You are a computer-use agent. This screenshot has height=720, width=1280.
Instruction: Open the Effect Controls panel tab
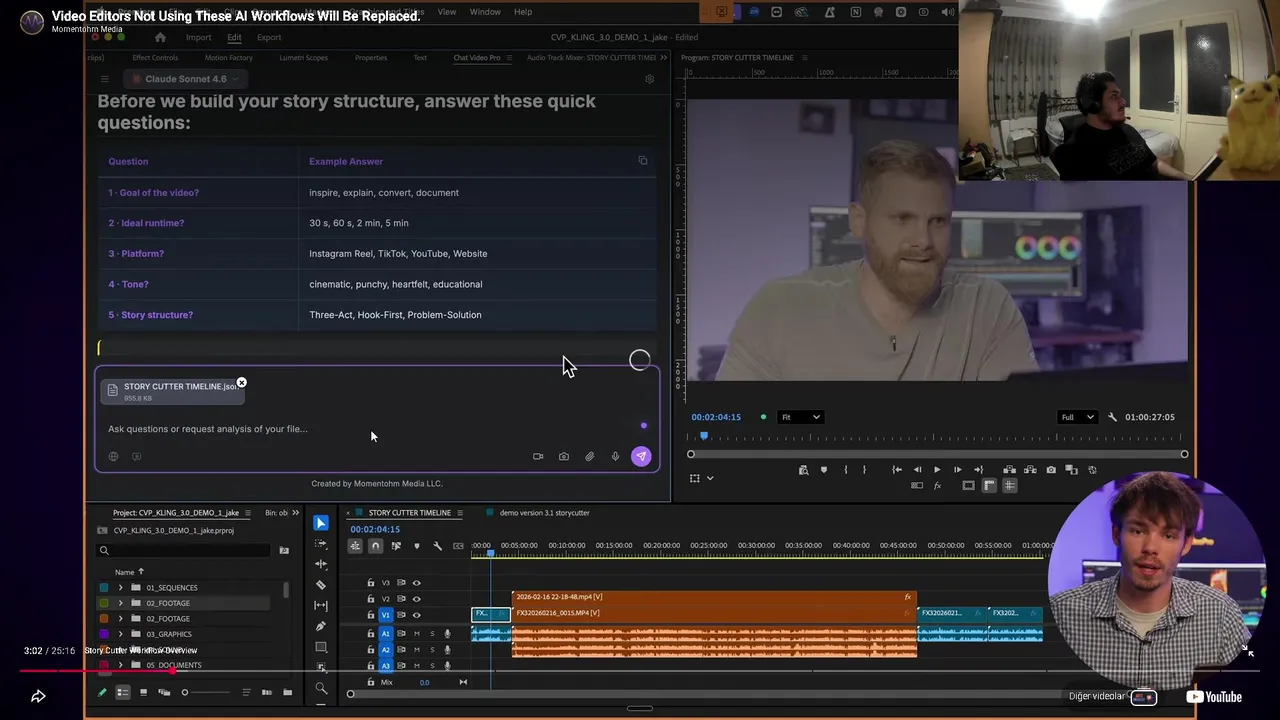(x=155, y=57)
